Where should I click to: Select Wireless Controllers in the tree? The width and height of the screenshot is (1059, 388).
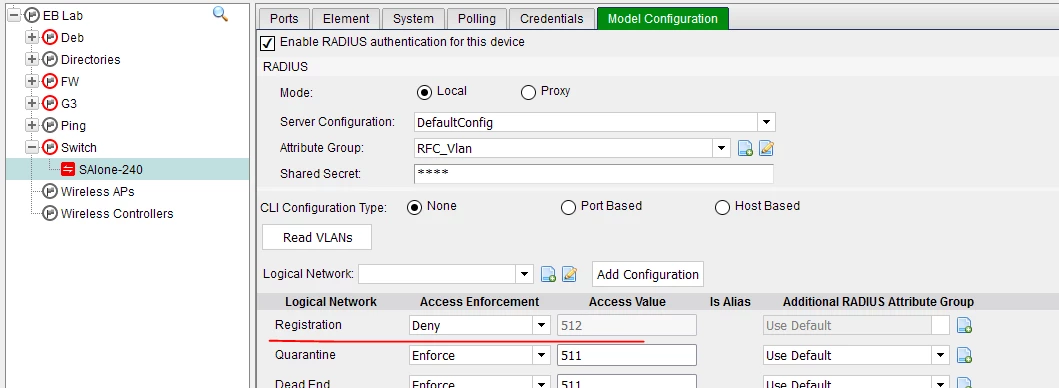coord(117,214)
